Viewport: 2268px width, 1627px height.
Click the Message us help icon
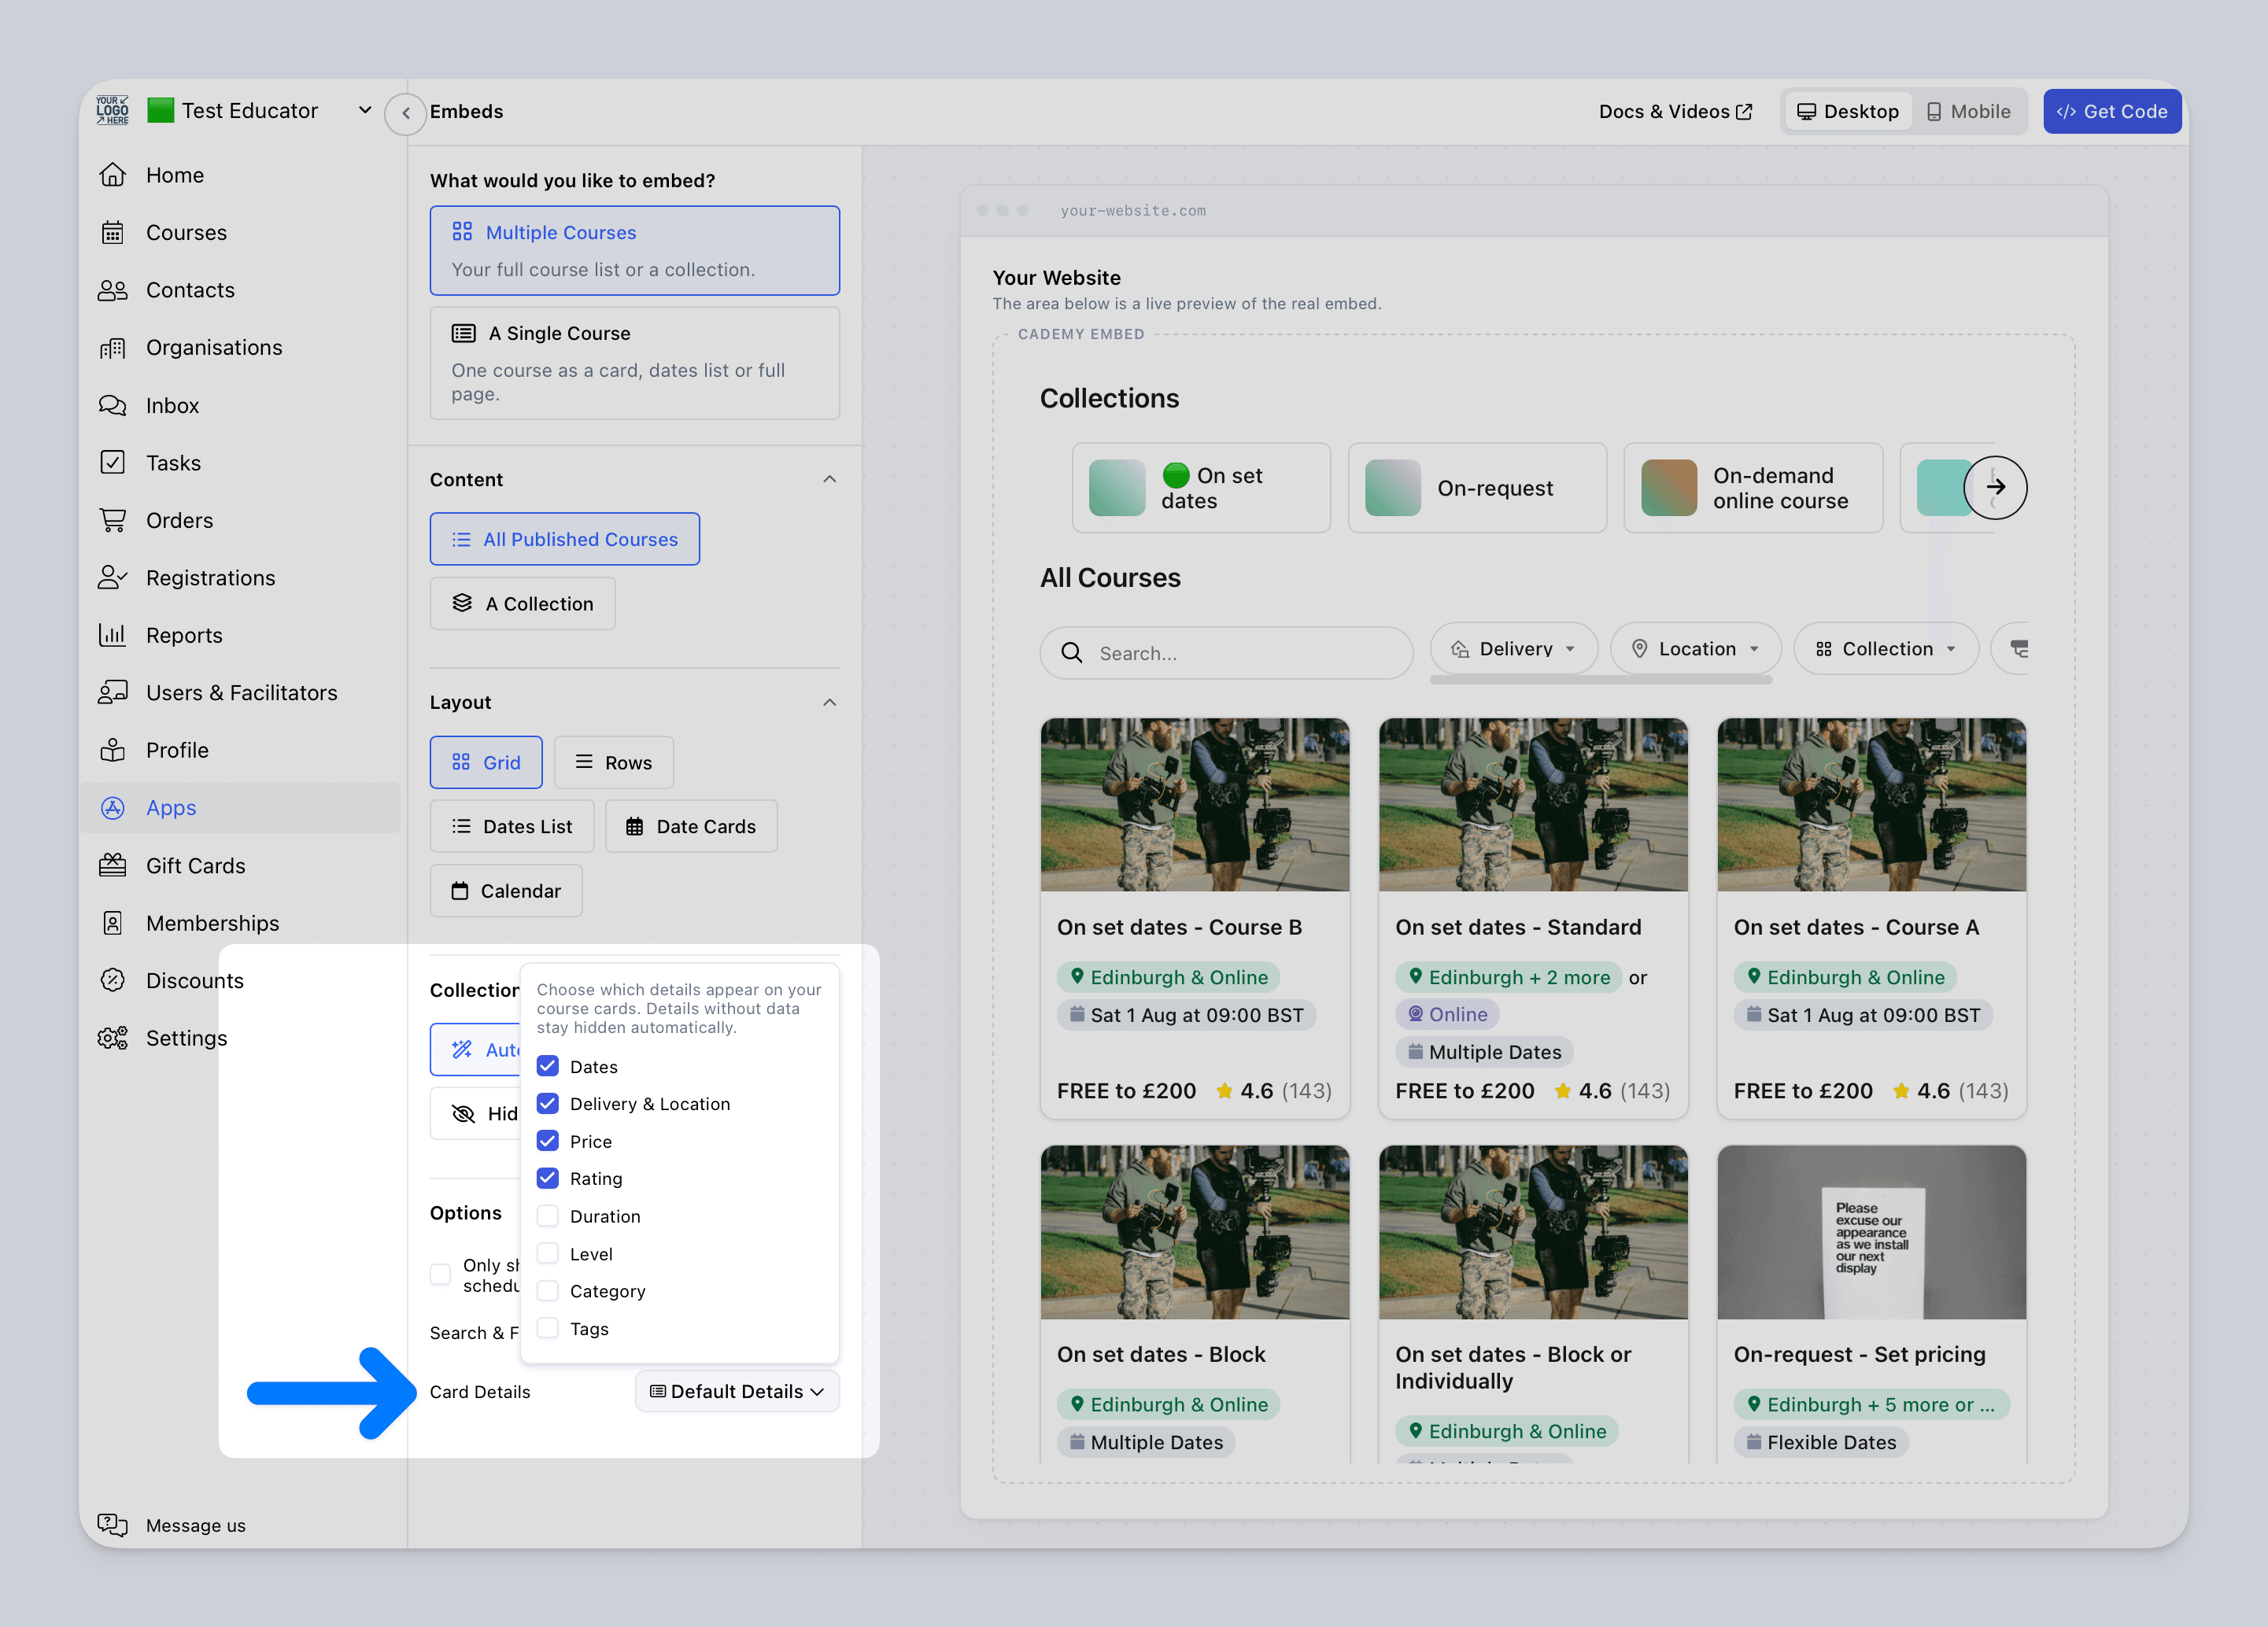tap(112, 1525)
